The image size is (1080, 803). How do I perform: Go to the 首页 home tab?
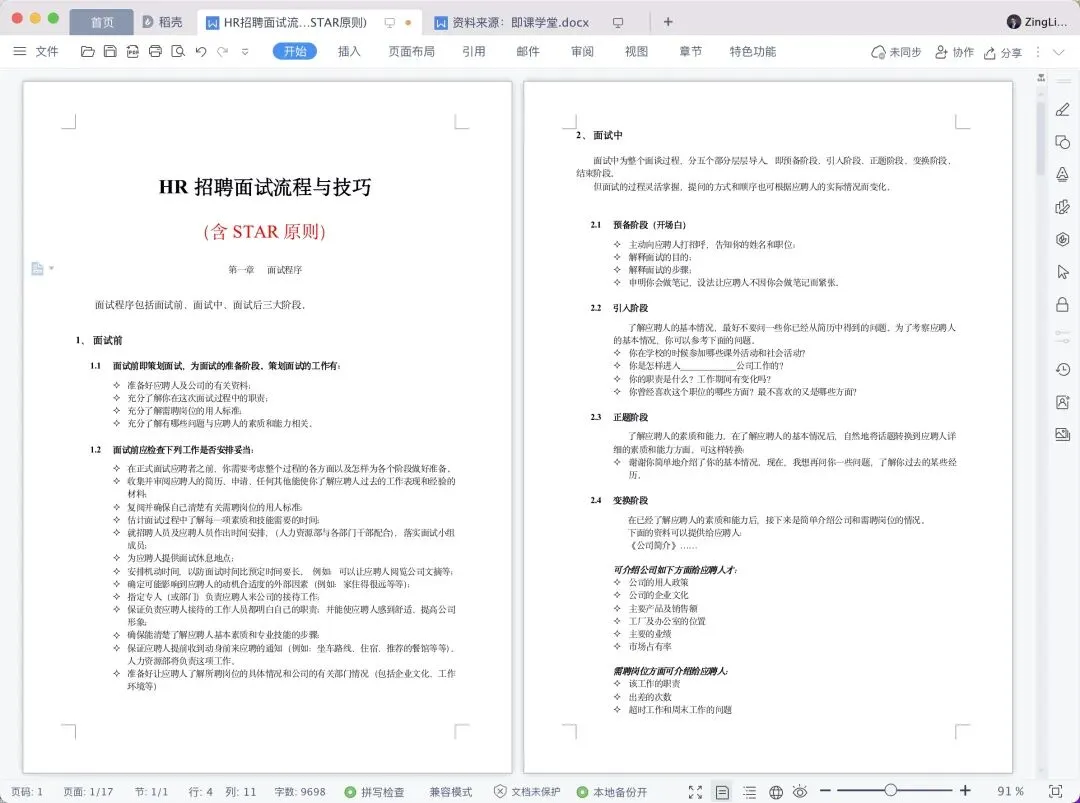(102, 22)
